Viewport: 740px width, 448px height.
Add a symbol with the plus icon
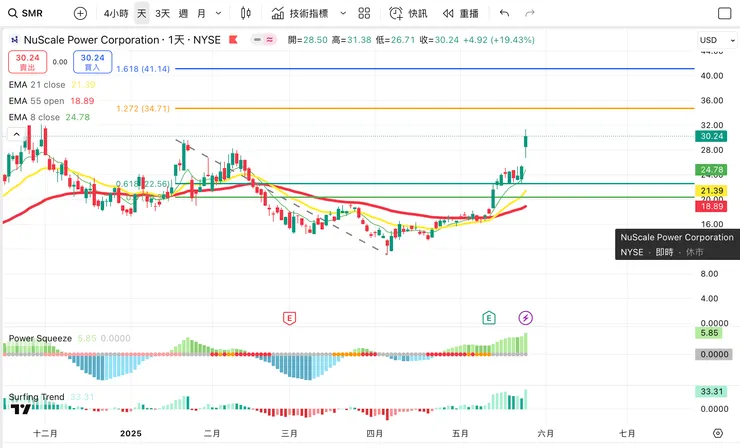(80, 13)
